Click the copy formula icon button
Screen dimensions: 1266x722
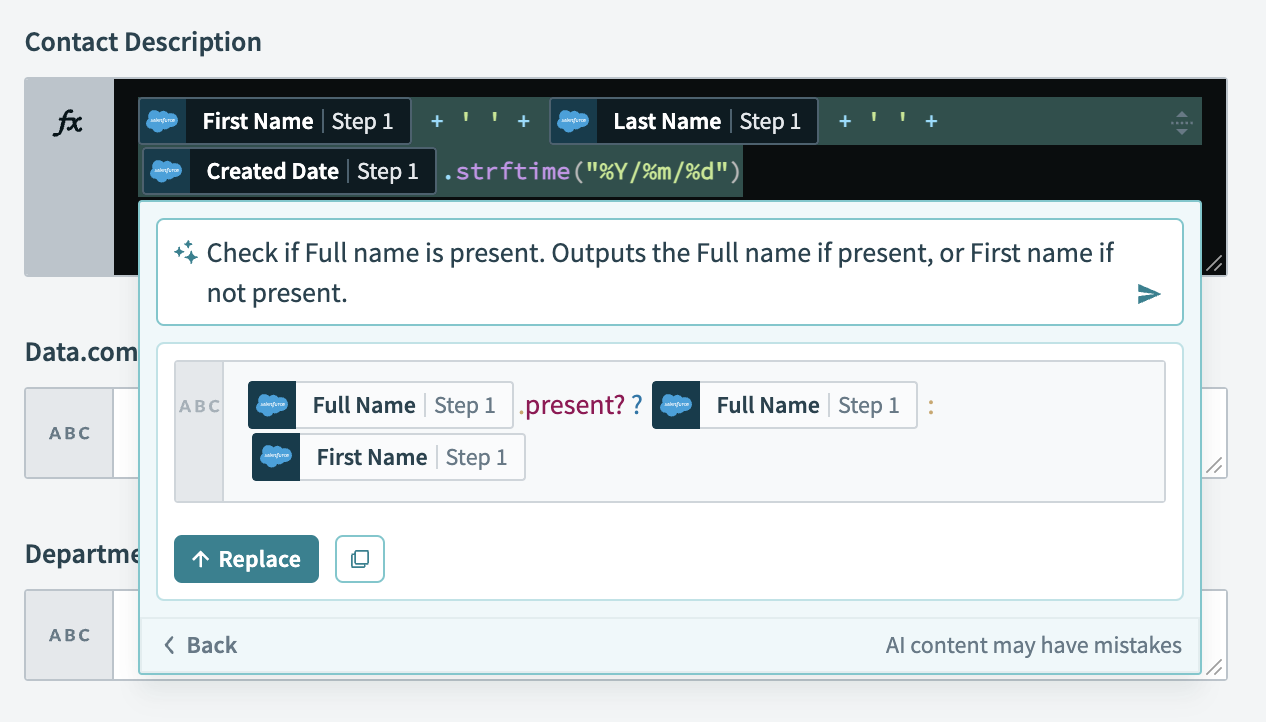click(x=360, y=559)
